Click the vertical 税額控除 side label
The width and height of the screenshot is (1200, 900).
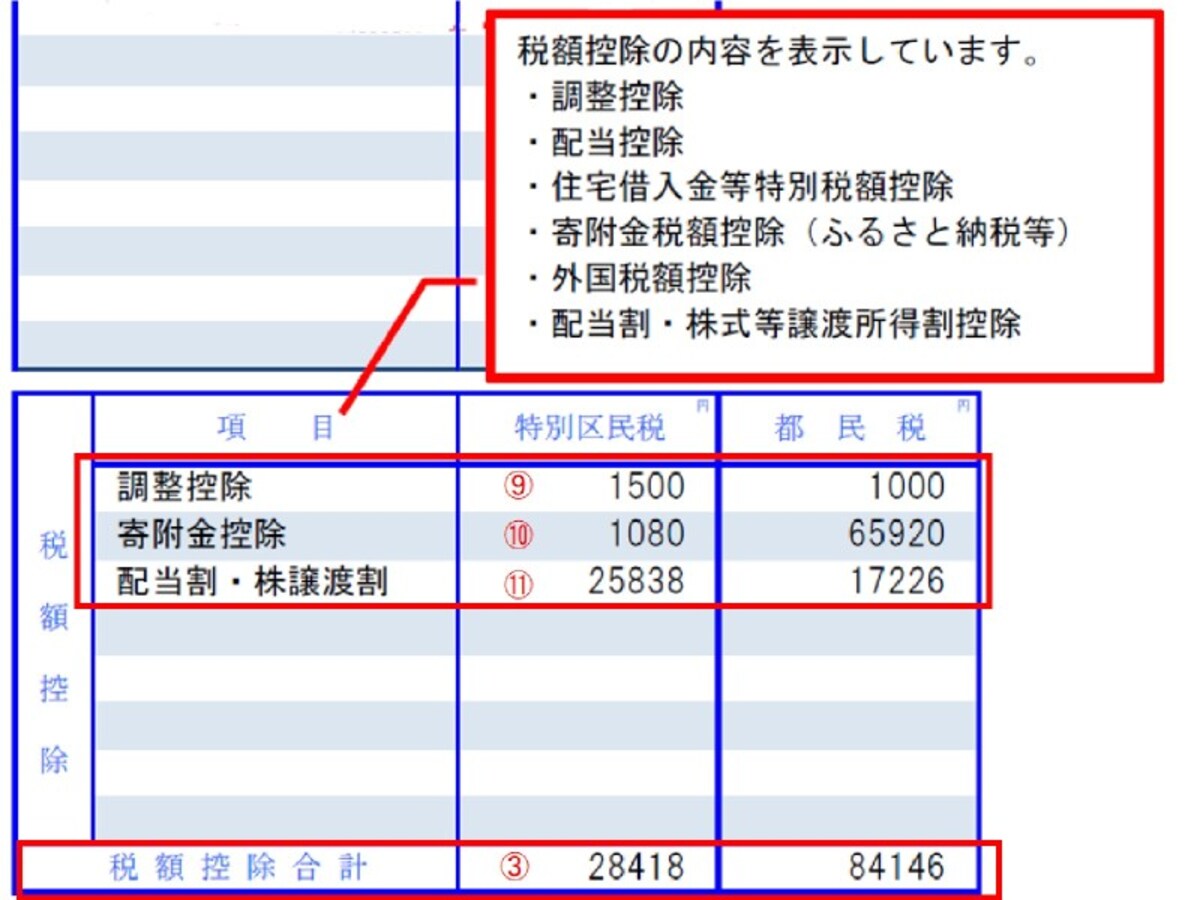tap(54, 654)
